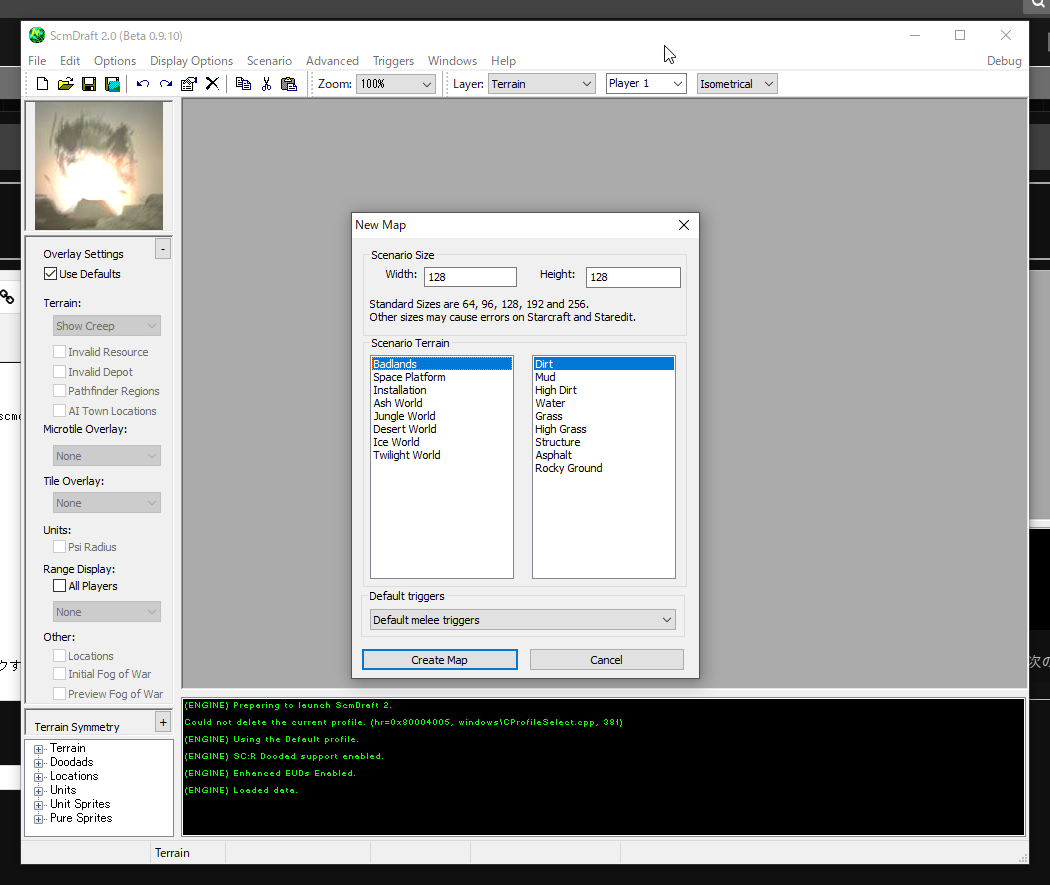The image size is (1050, 885).
Task: Select Desert World tileset
Action: 442,429
